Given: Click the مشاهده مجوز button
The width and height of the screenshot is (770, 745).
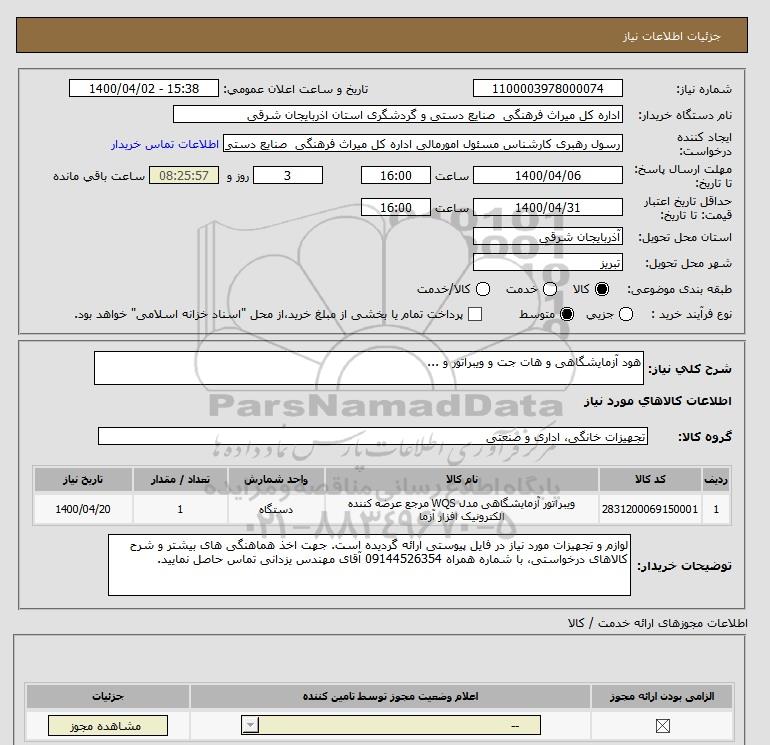Looking at the screenshot, I should pyautogui.click(x=108, y=726).
